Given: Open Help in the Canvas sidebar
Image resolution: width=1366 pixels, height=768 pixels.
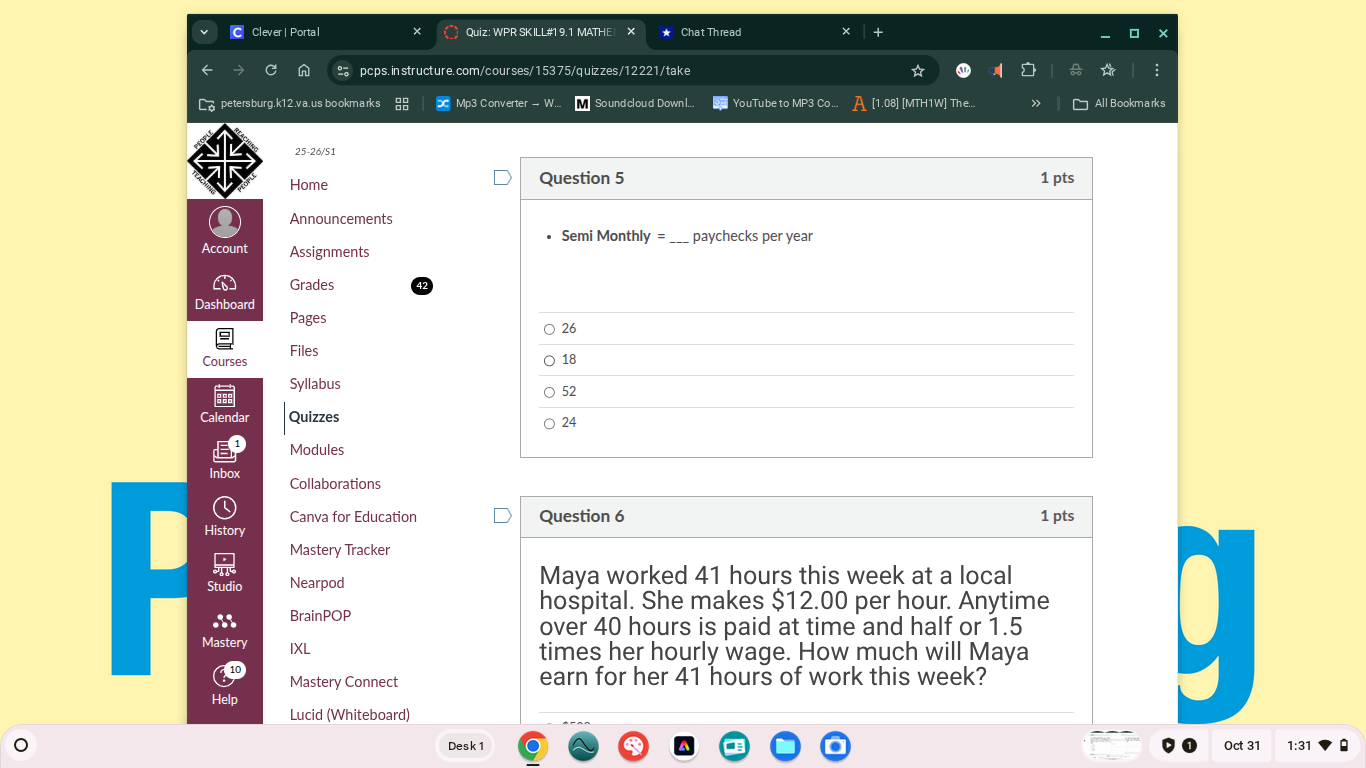Looking at the screenshot, I should pos(224,686).
